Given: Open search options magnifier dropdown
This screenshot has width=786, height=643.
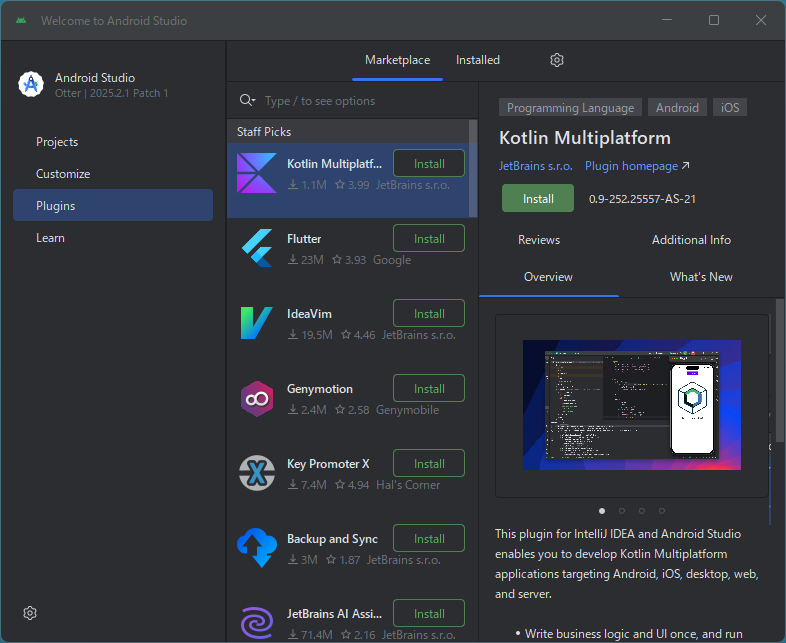Looking at the screenshot, I should [248, 100].
